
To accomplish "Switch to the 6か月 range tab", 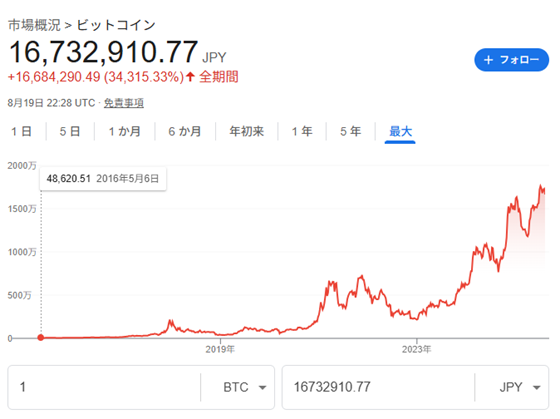I will [185, 131].
